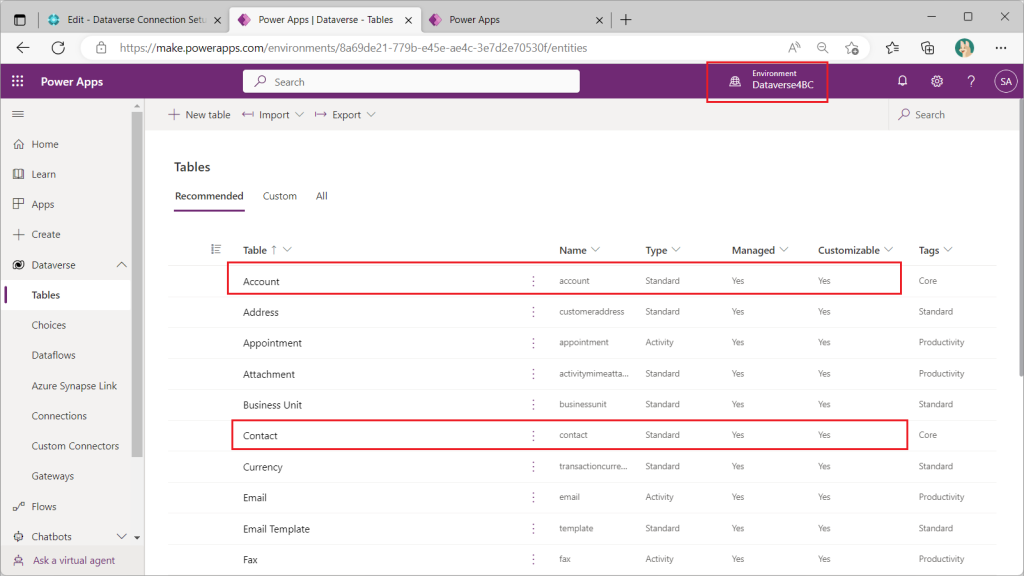Open the Business Unit table

(272, 405)
